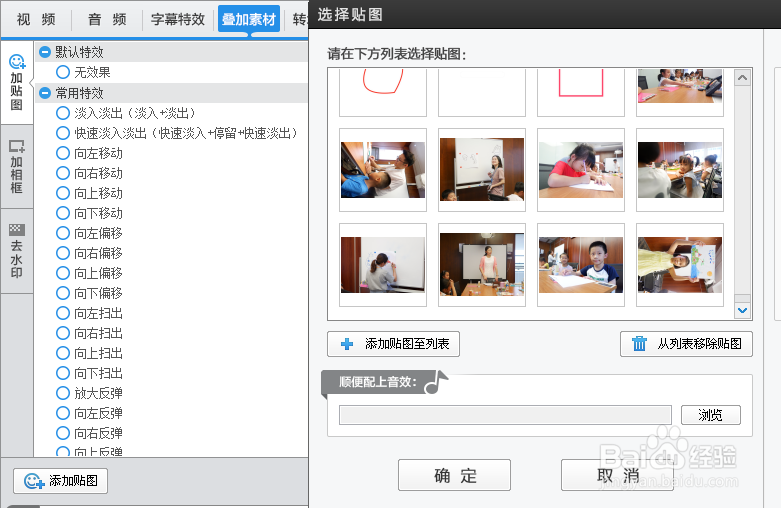Open the 加相框 sidebar panel
The width and height of the screenshot is (781, 508).
coord(16,167)
